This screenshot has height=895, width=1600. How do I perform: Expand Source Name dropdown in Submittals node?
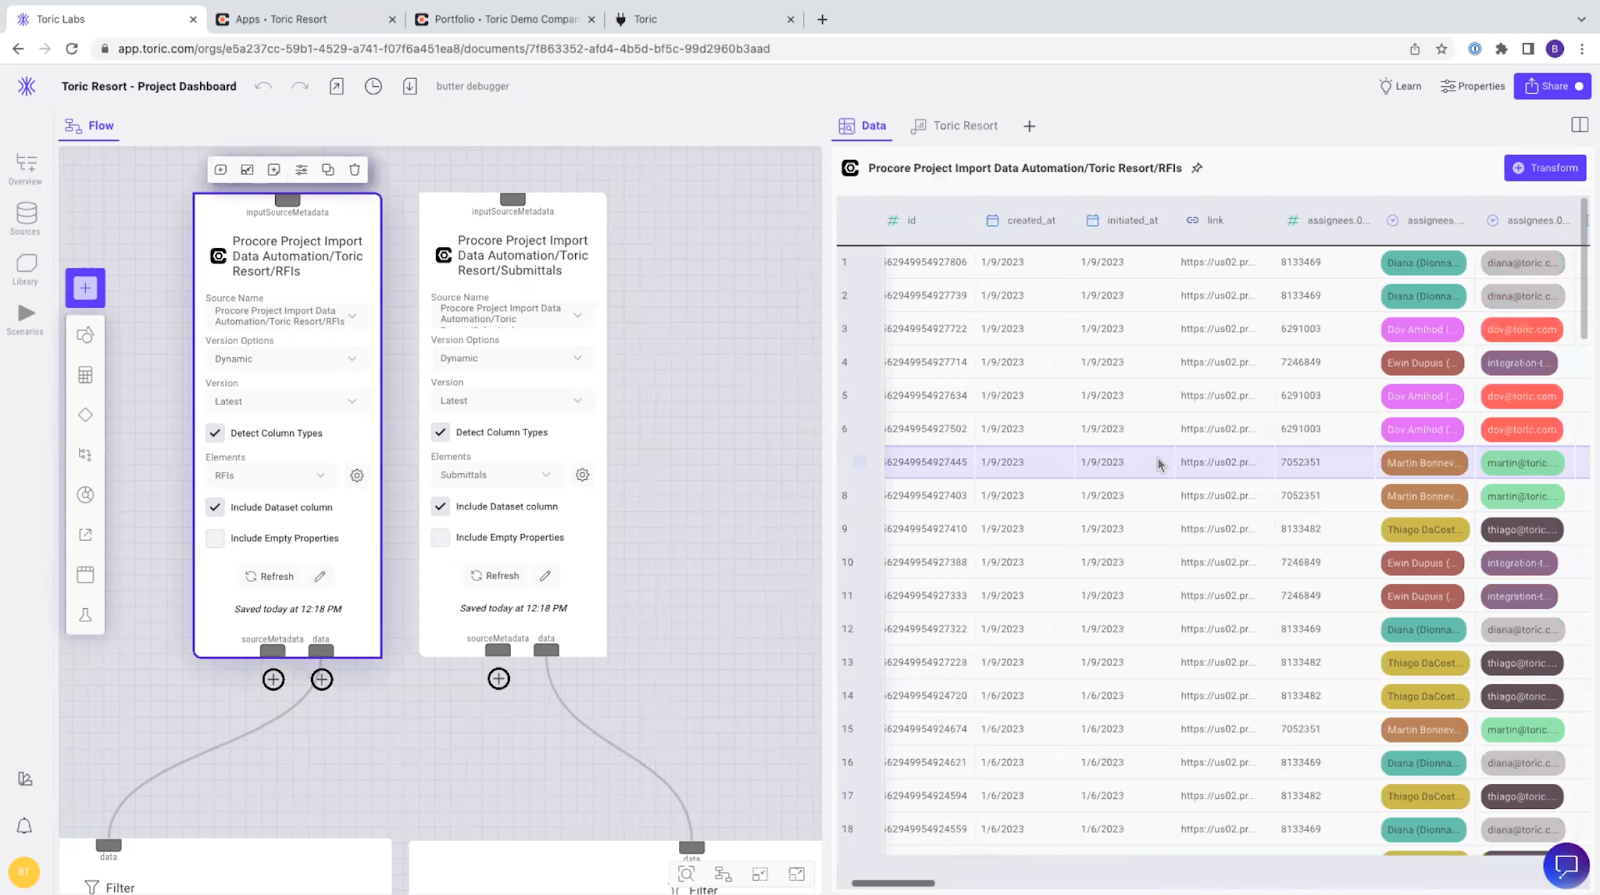tap(512, 315)
